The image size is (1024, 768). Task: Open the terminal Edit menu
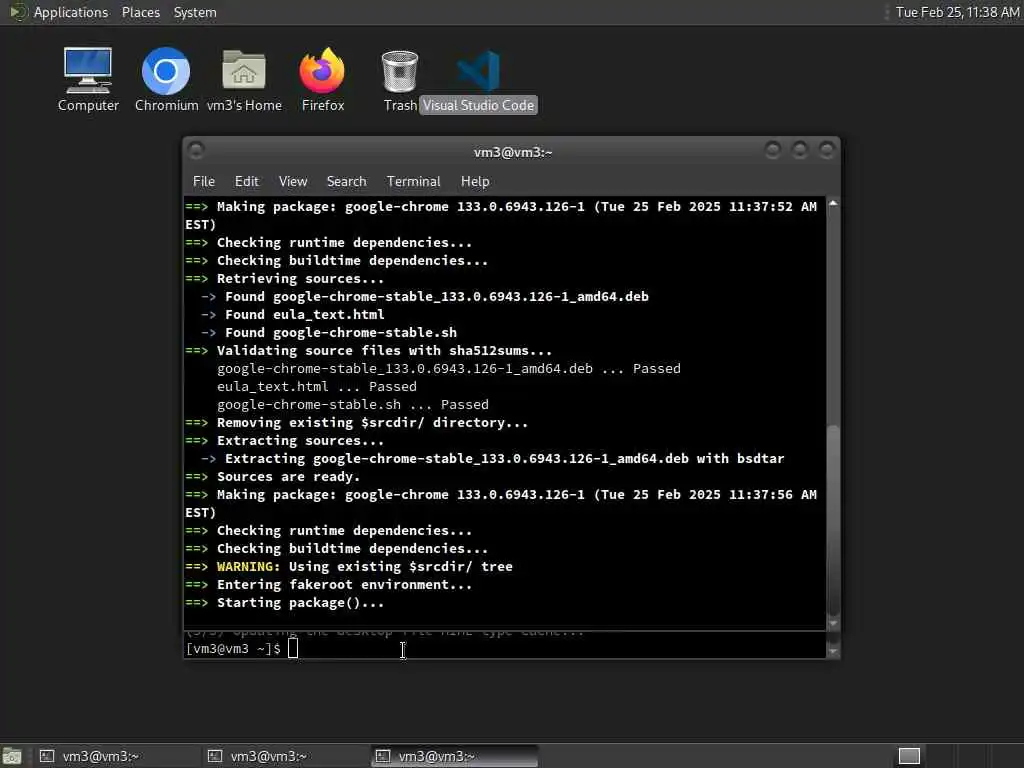point(246,182)
